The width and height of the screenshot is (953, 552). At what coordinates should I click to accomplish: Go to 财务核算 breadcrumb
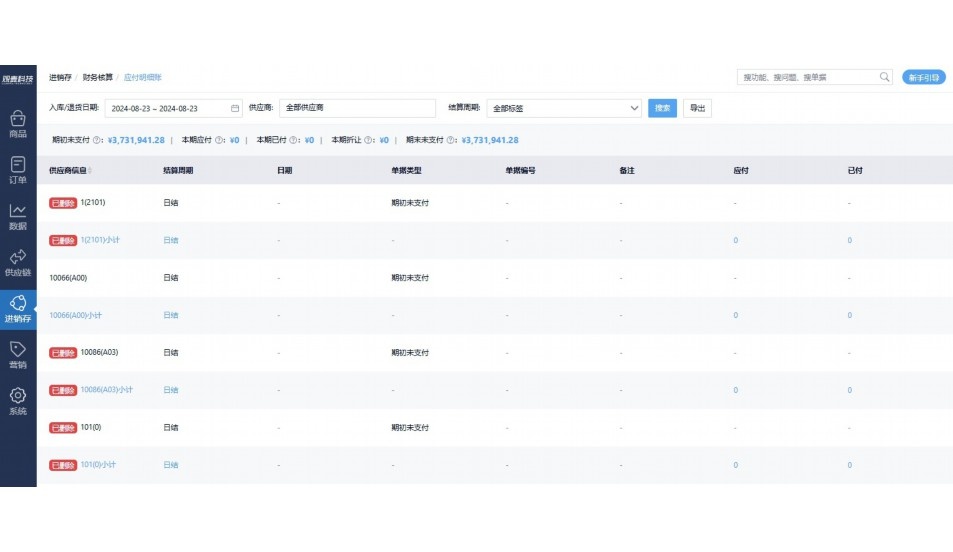click(x=97, y=77)
